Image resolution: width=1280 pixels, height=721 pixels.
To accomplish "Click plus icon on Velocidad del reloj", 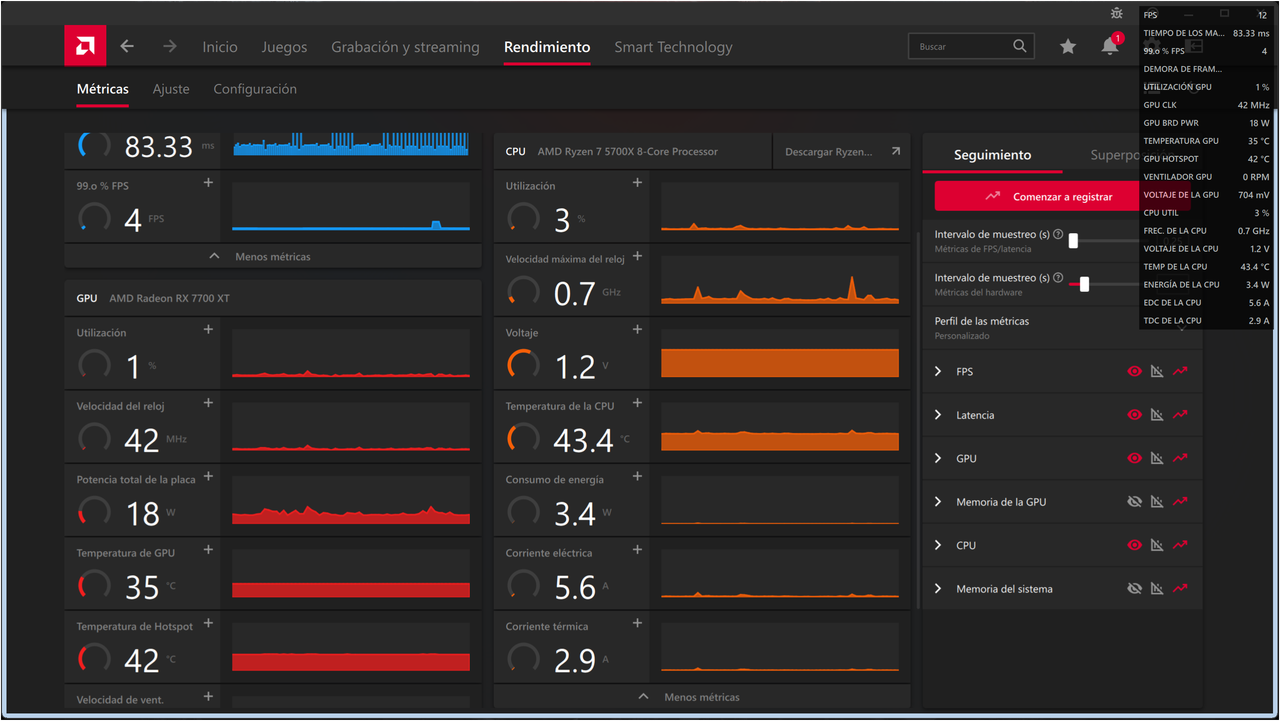I will click(x=208, y=403).
